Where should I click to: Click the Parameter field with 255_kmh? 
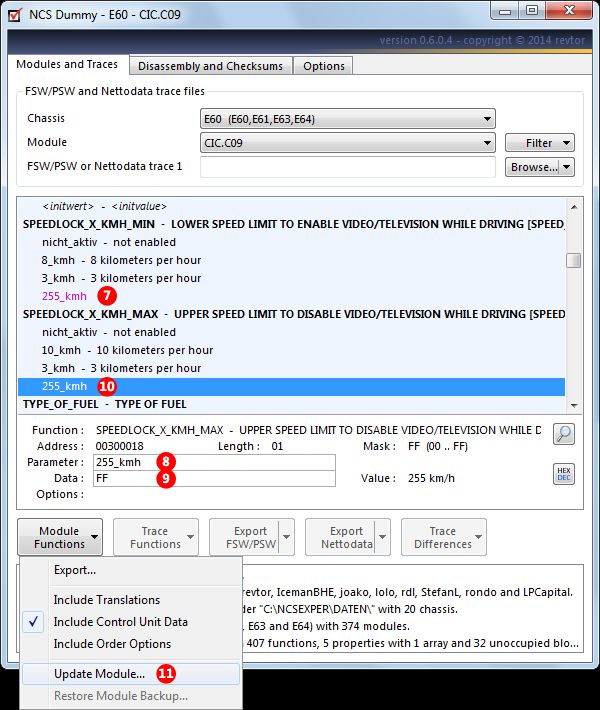click(214, 462)
